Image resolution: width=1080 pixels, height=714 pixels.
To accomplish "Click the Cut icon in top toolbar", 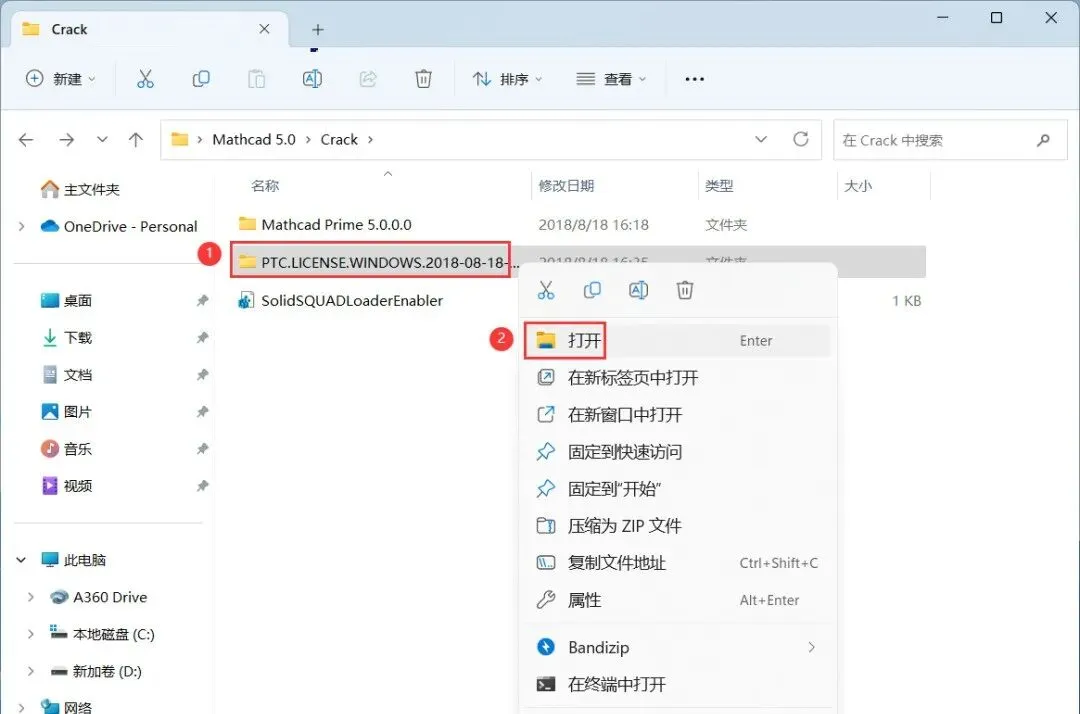I will pyautogui.click(x=145, y=79).
